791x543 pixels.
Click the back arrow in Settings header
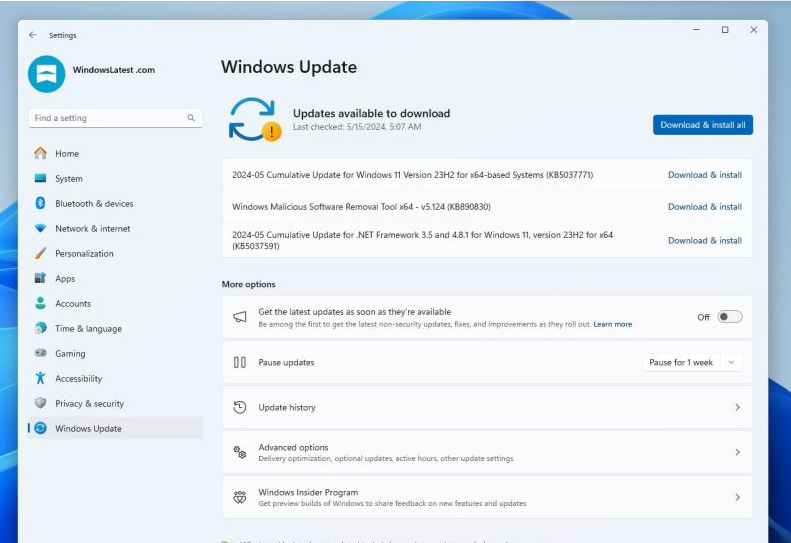33,35
